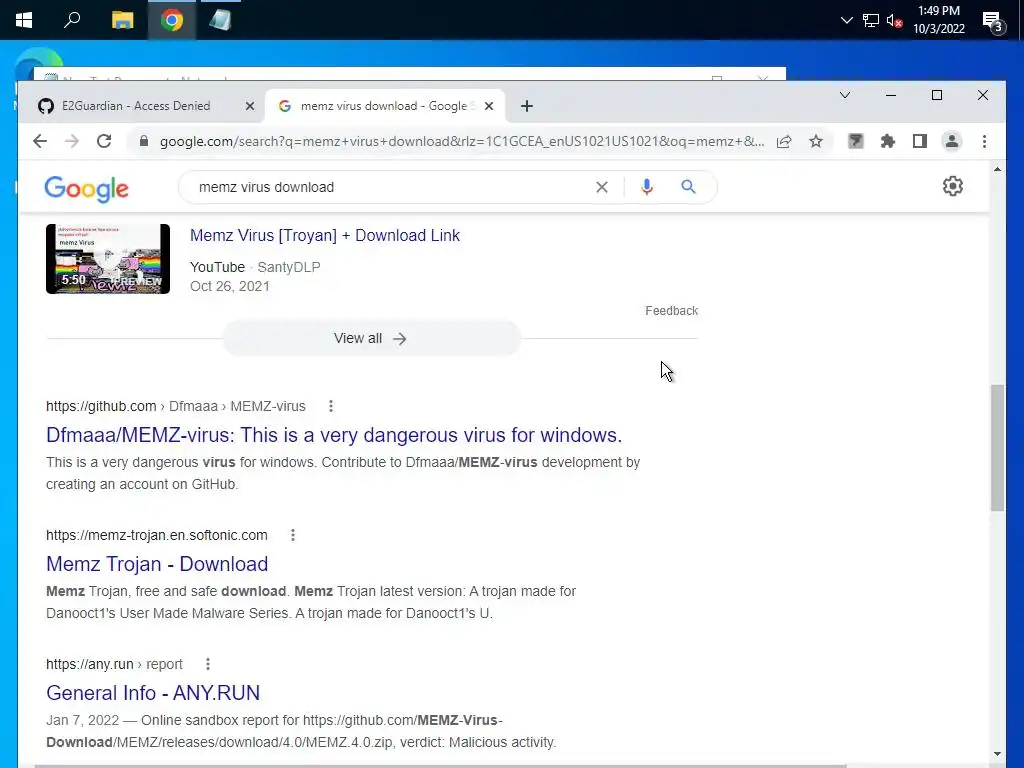Image resolution: width=1024 pixels, height=768 pixels.
Task: Click scrollbar down arrow
Action: coord(997,754)
